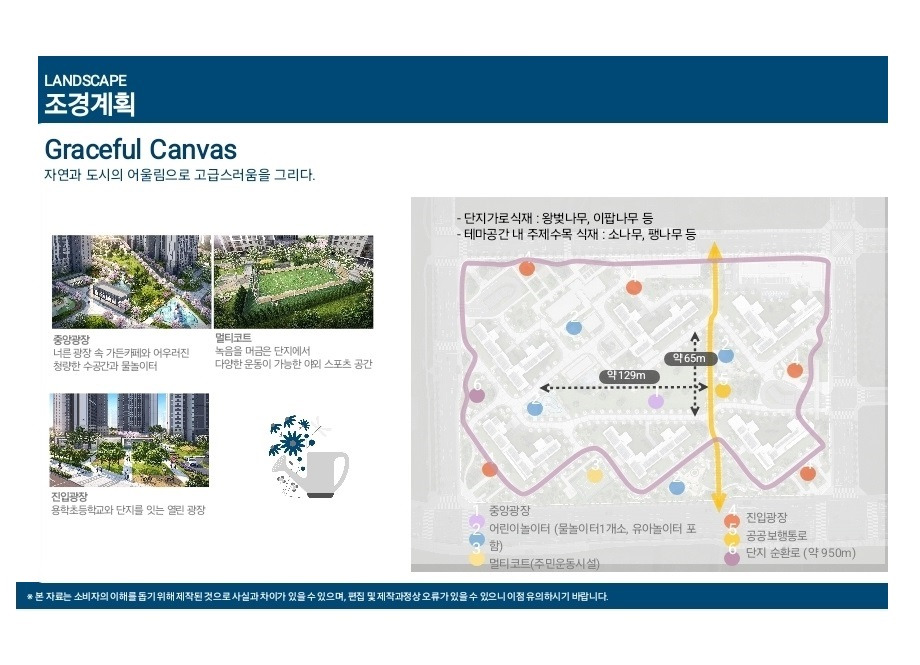The image size is (920, 665).
Task: Select purple marker 6 on the loop's left edge
Action: click(477, 394)
